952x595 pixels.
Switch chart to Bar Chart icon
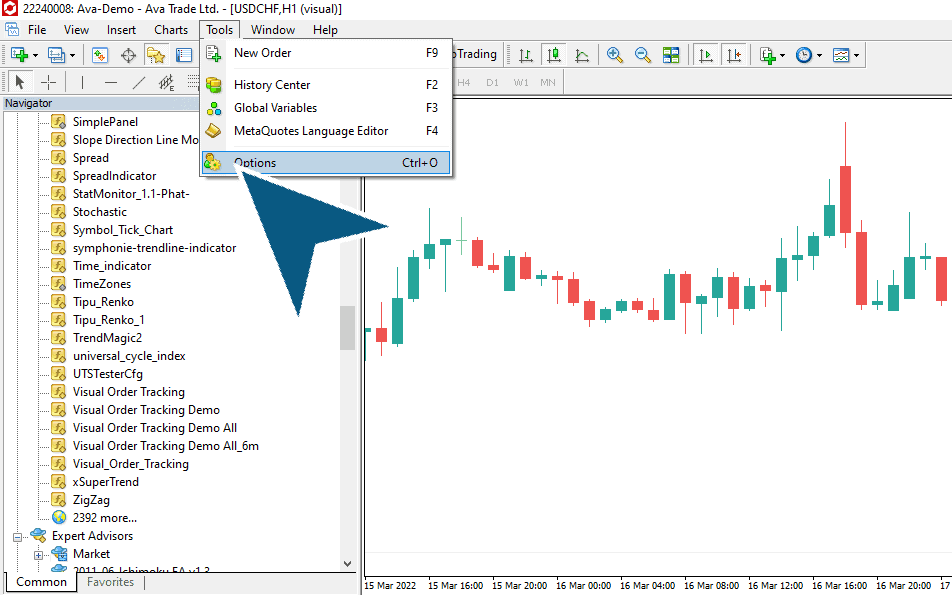point(526,55)
